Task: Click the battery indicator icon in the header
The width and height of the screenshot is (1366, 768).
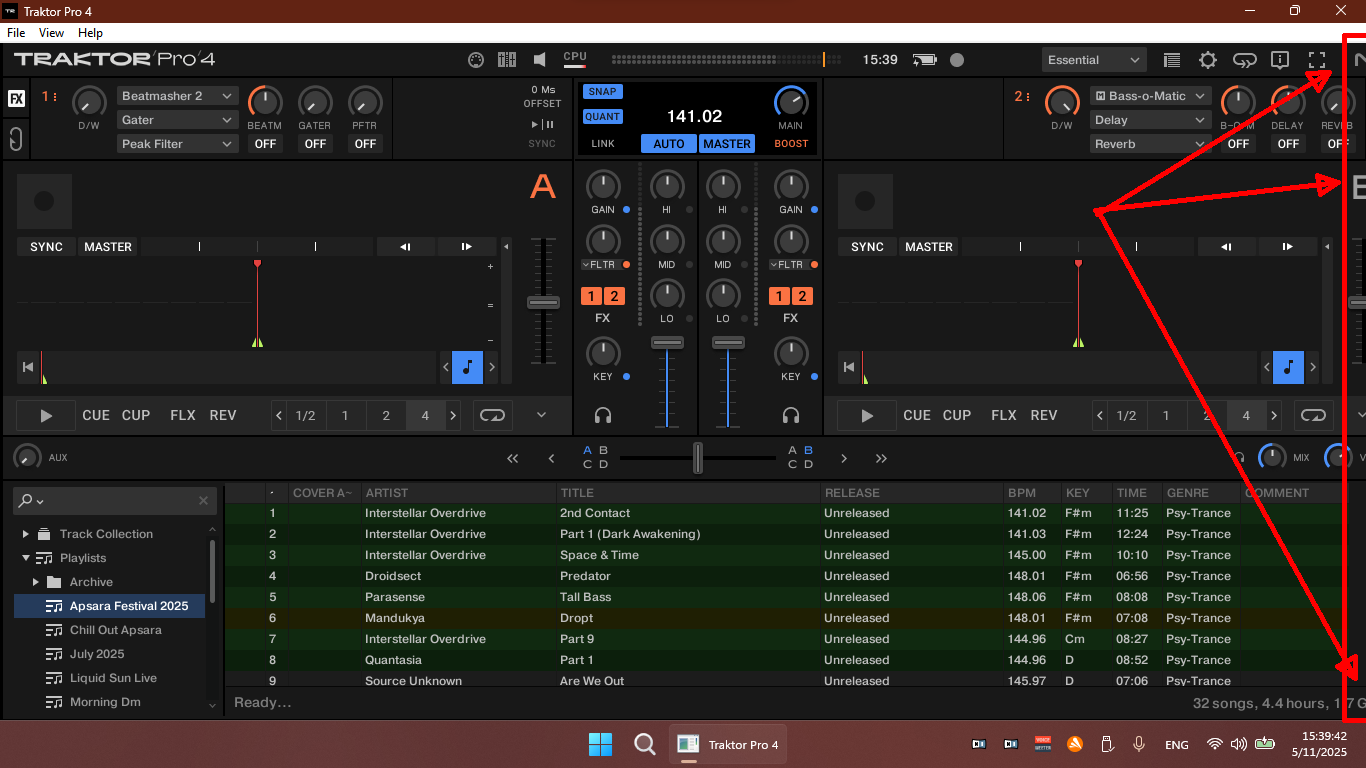Action: 926,60
